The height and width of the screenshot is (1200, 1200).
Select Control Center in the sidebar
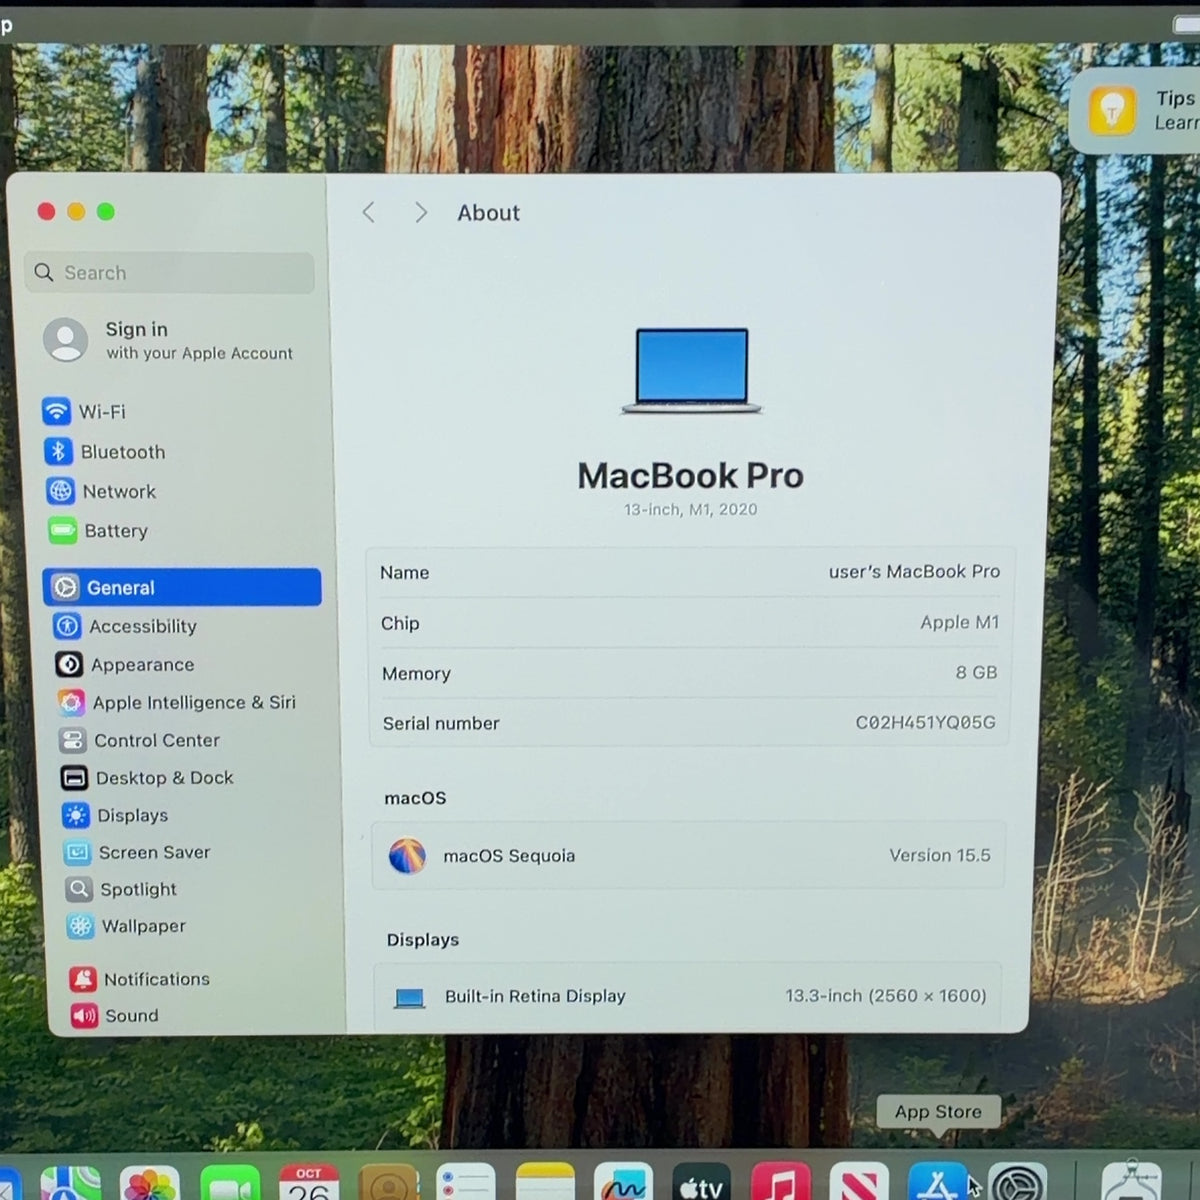click(140, 740)
